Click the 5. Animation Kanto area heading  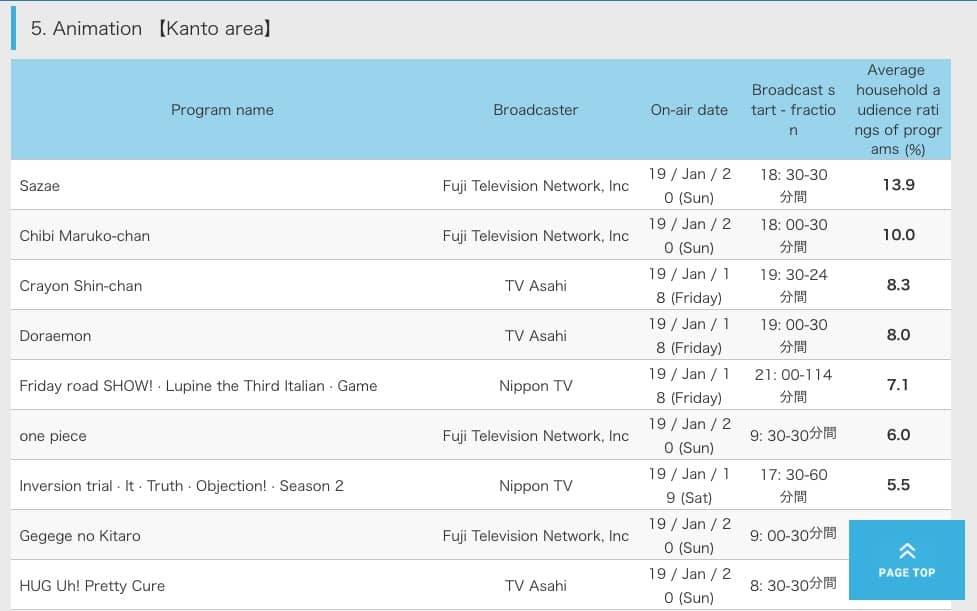(x=151, y=29)
